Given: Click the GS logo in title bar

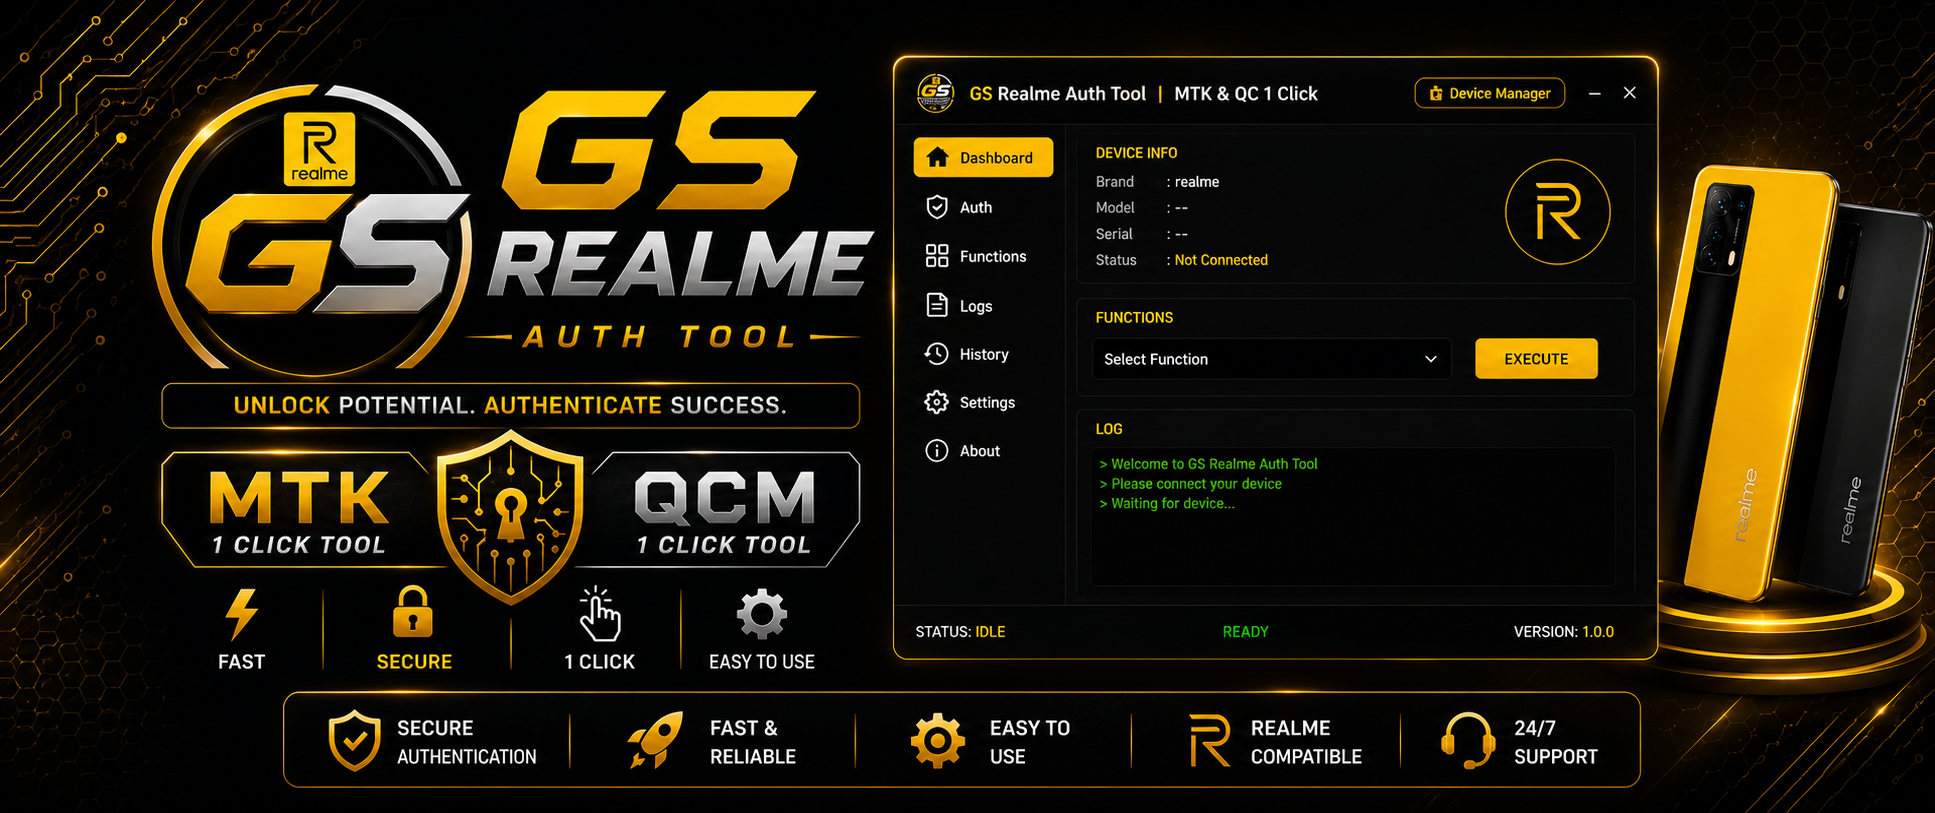Looking at the screenshot, I should pyautogui.click(x=936, y=93).
